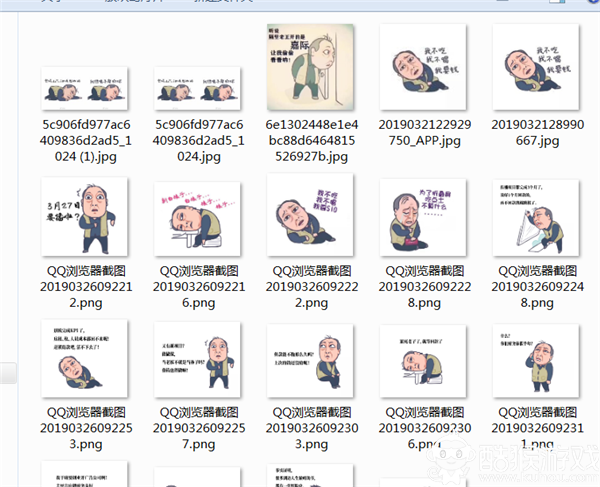Click filename label ending in "092248.png"
The width and height of the screenshot is (600, 487).
coord(538,287)
